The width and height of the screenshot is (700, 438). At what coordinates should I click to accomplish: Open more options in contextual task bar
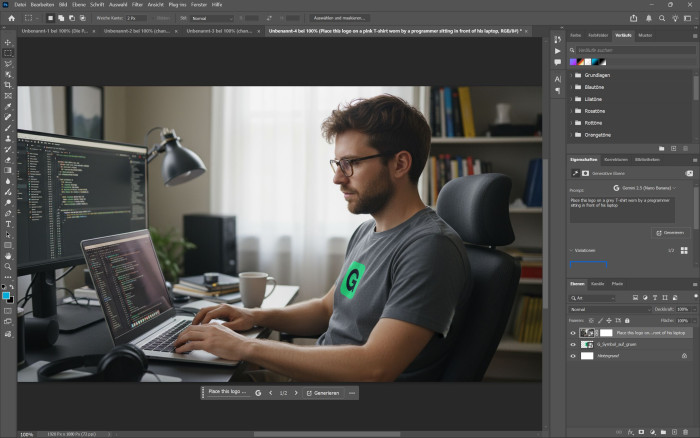(352, 393)
